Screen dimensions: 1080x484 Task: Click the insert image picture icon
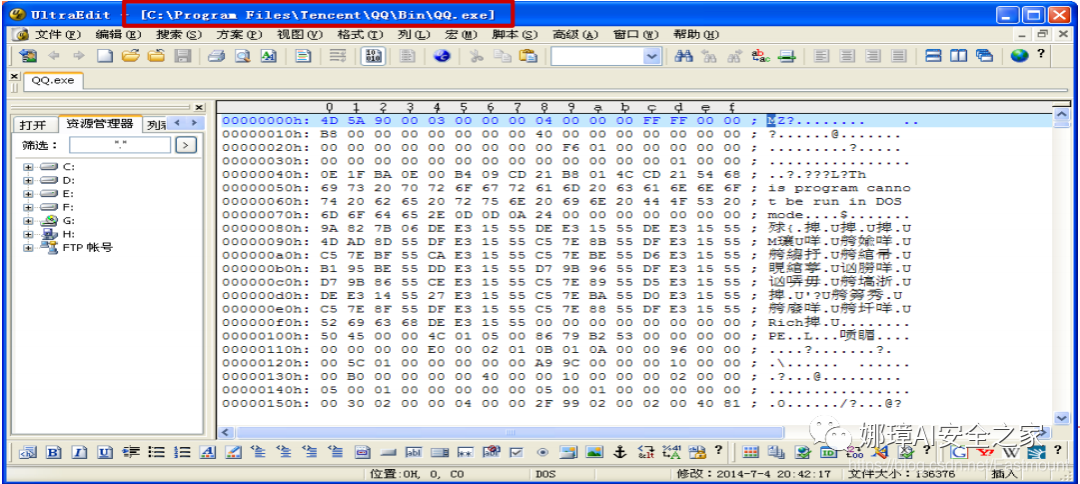point(594,452)
